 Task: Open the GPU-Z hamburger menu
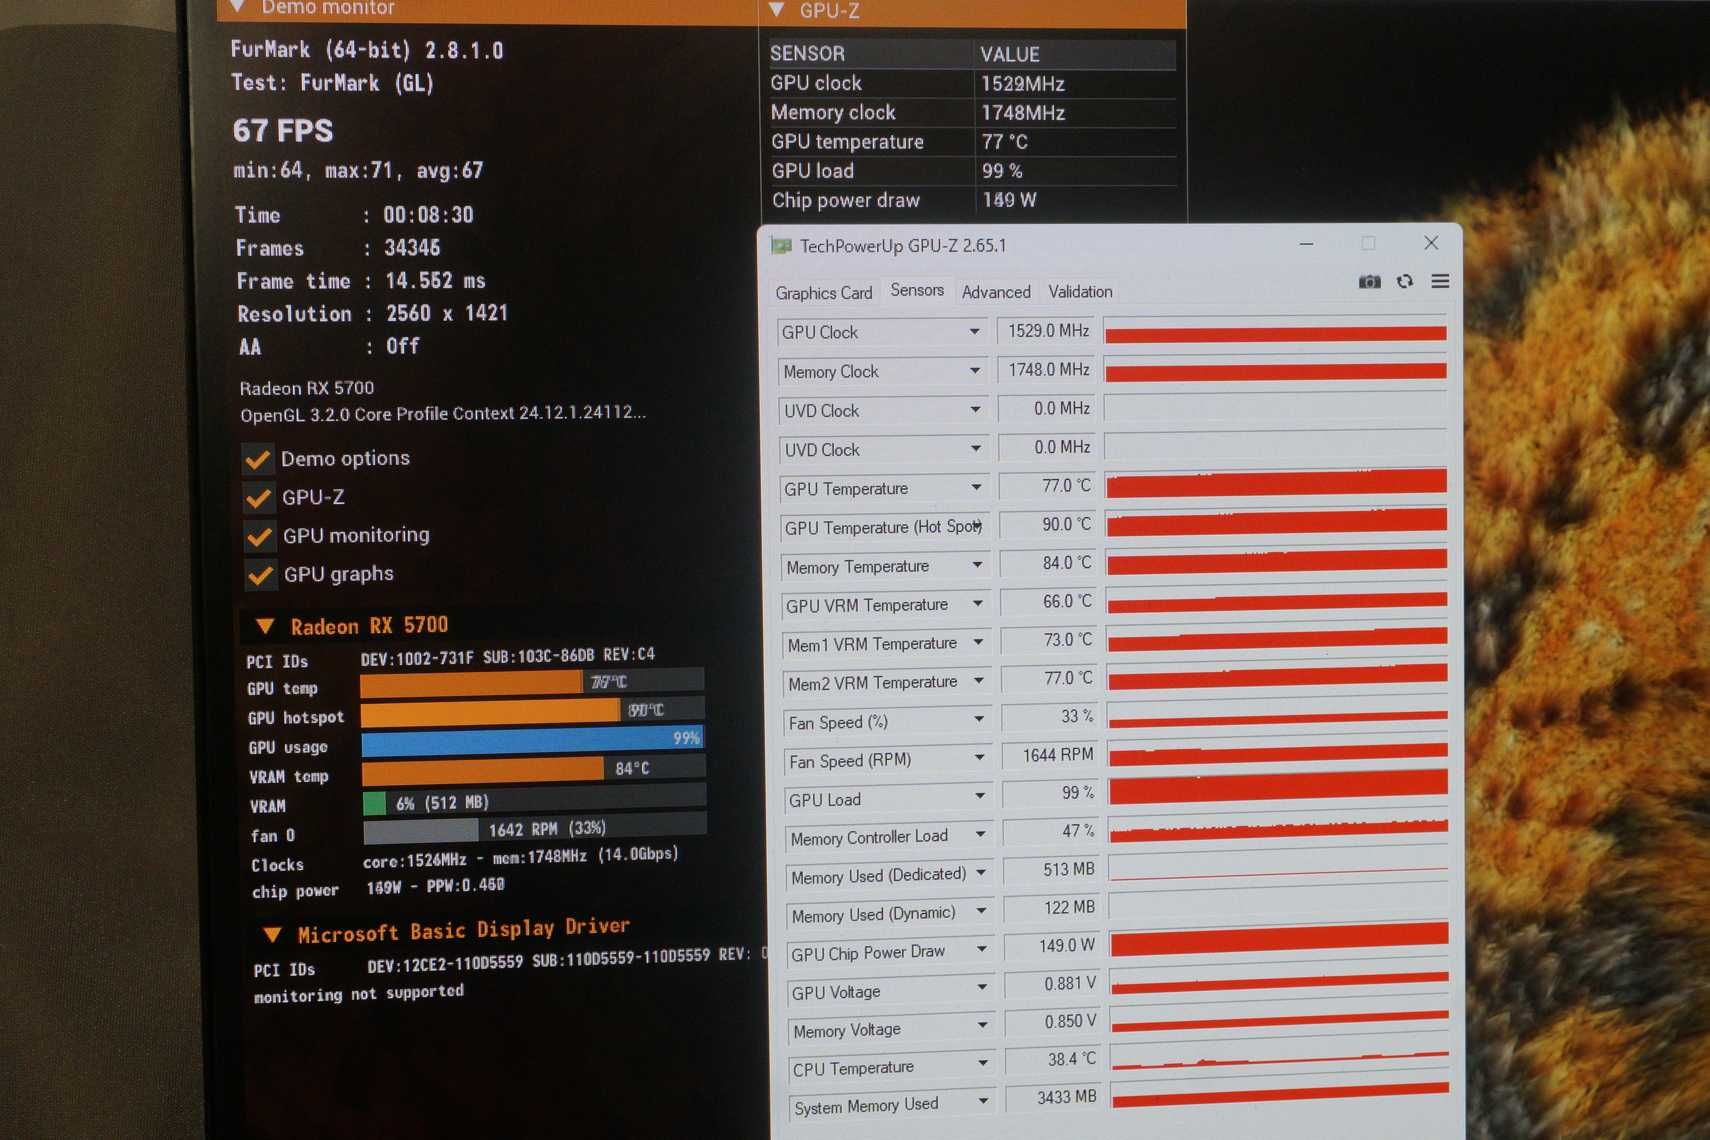[x=1440, y=282]
